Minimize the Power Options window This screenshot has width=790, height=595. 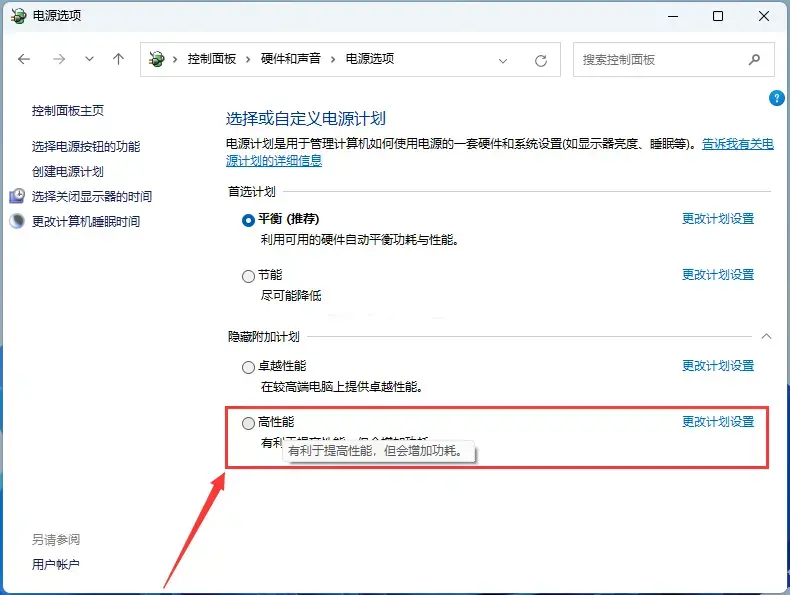click(x=673, y=16)
